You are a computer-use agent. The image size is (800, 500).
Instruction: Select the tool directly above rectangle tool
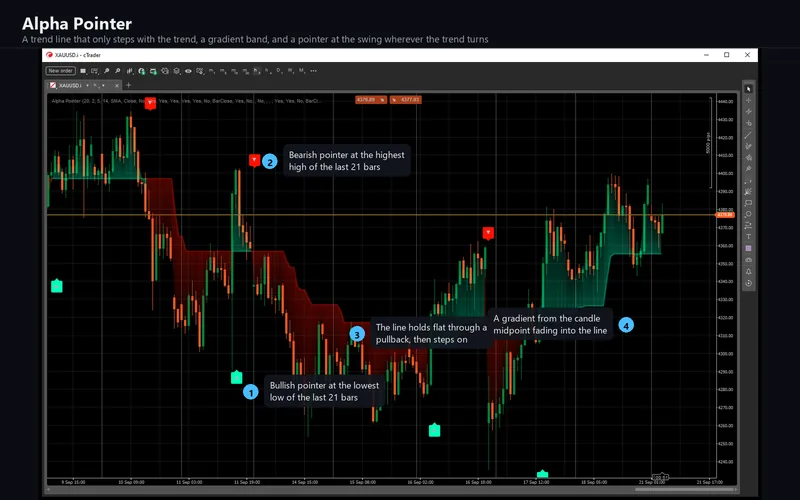coord(748,191)
